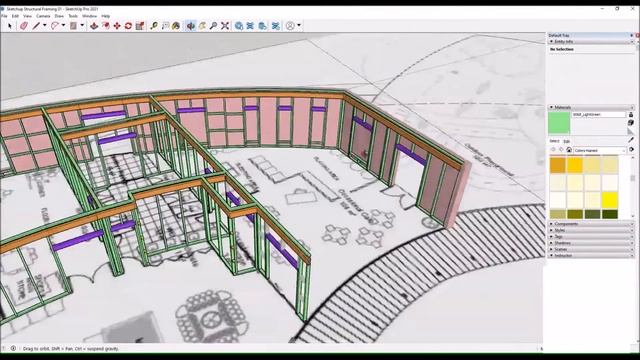Click Zoom Extents in toolbar

click(x=225, y=26)
